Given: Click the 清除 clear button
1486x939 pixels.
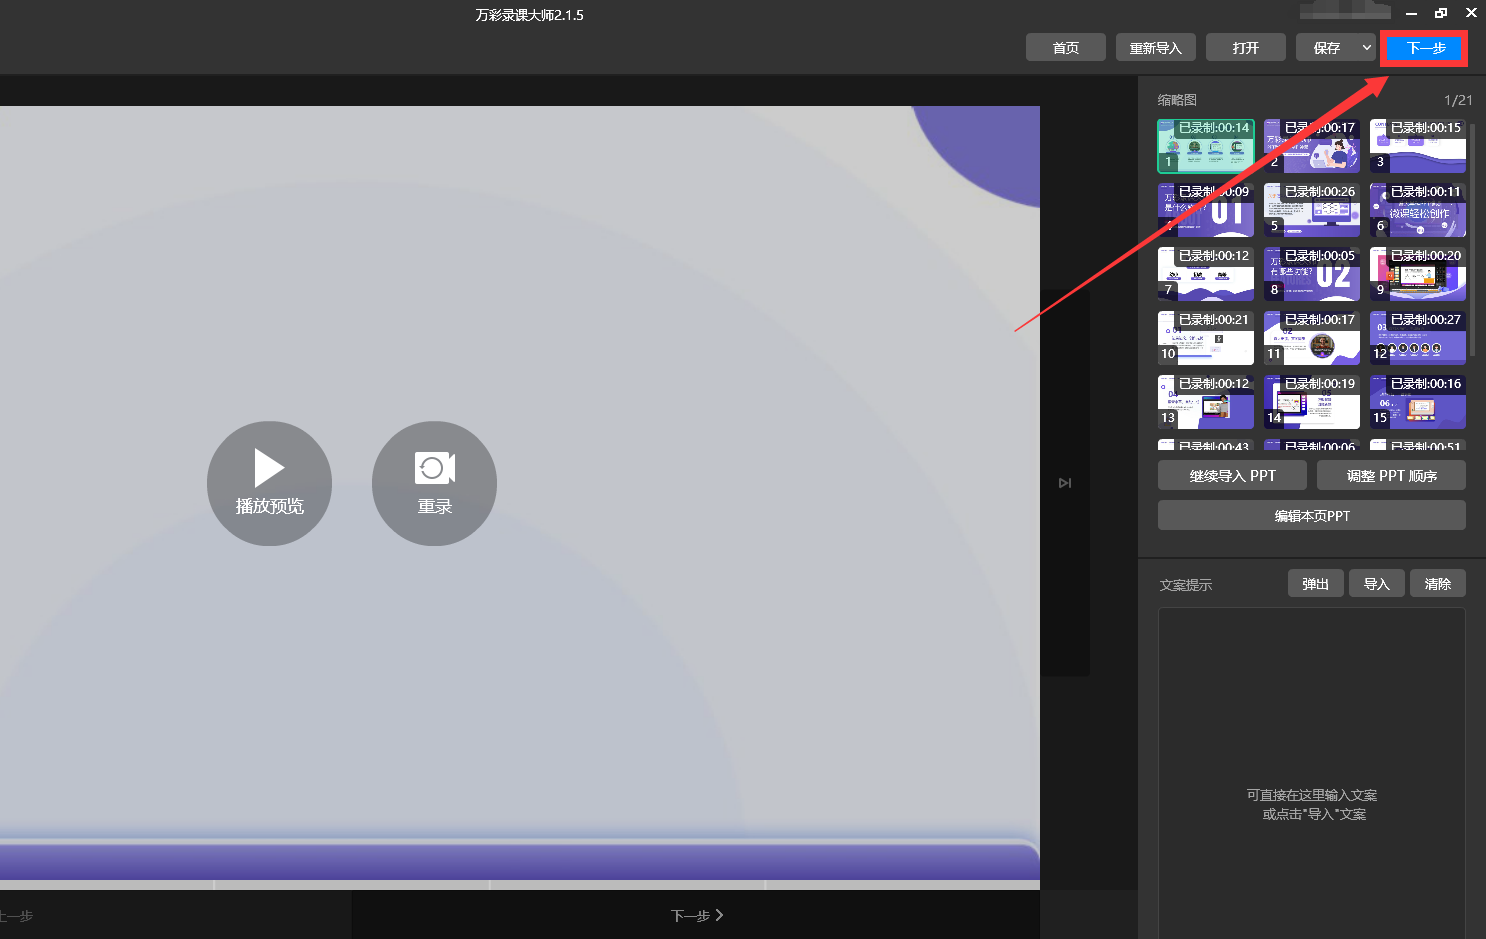Looking at the screenshot, I should point(1438,584).
